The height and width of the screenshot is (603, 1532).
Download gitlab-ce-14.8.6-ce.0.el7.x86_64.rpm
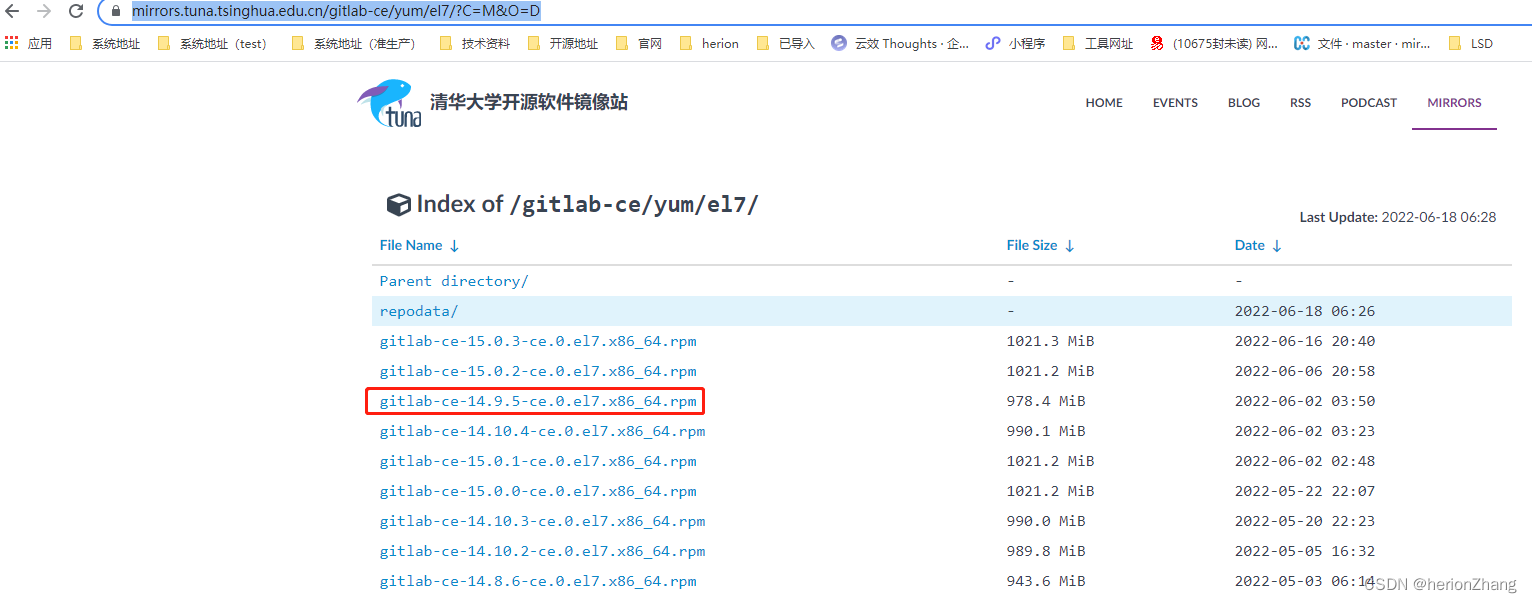(538, 581)
